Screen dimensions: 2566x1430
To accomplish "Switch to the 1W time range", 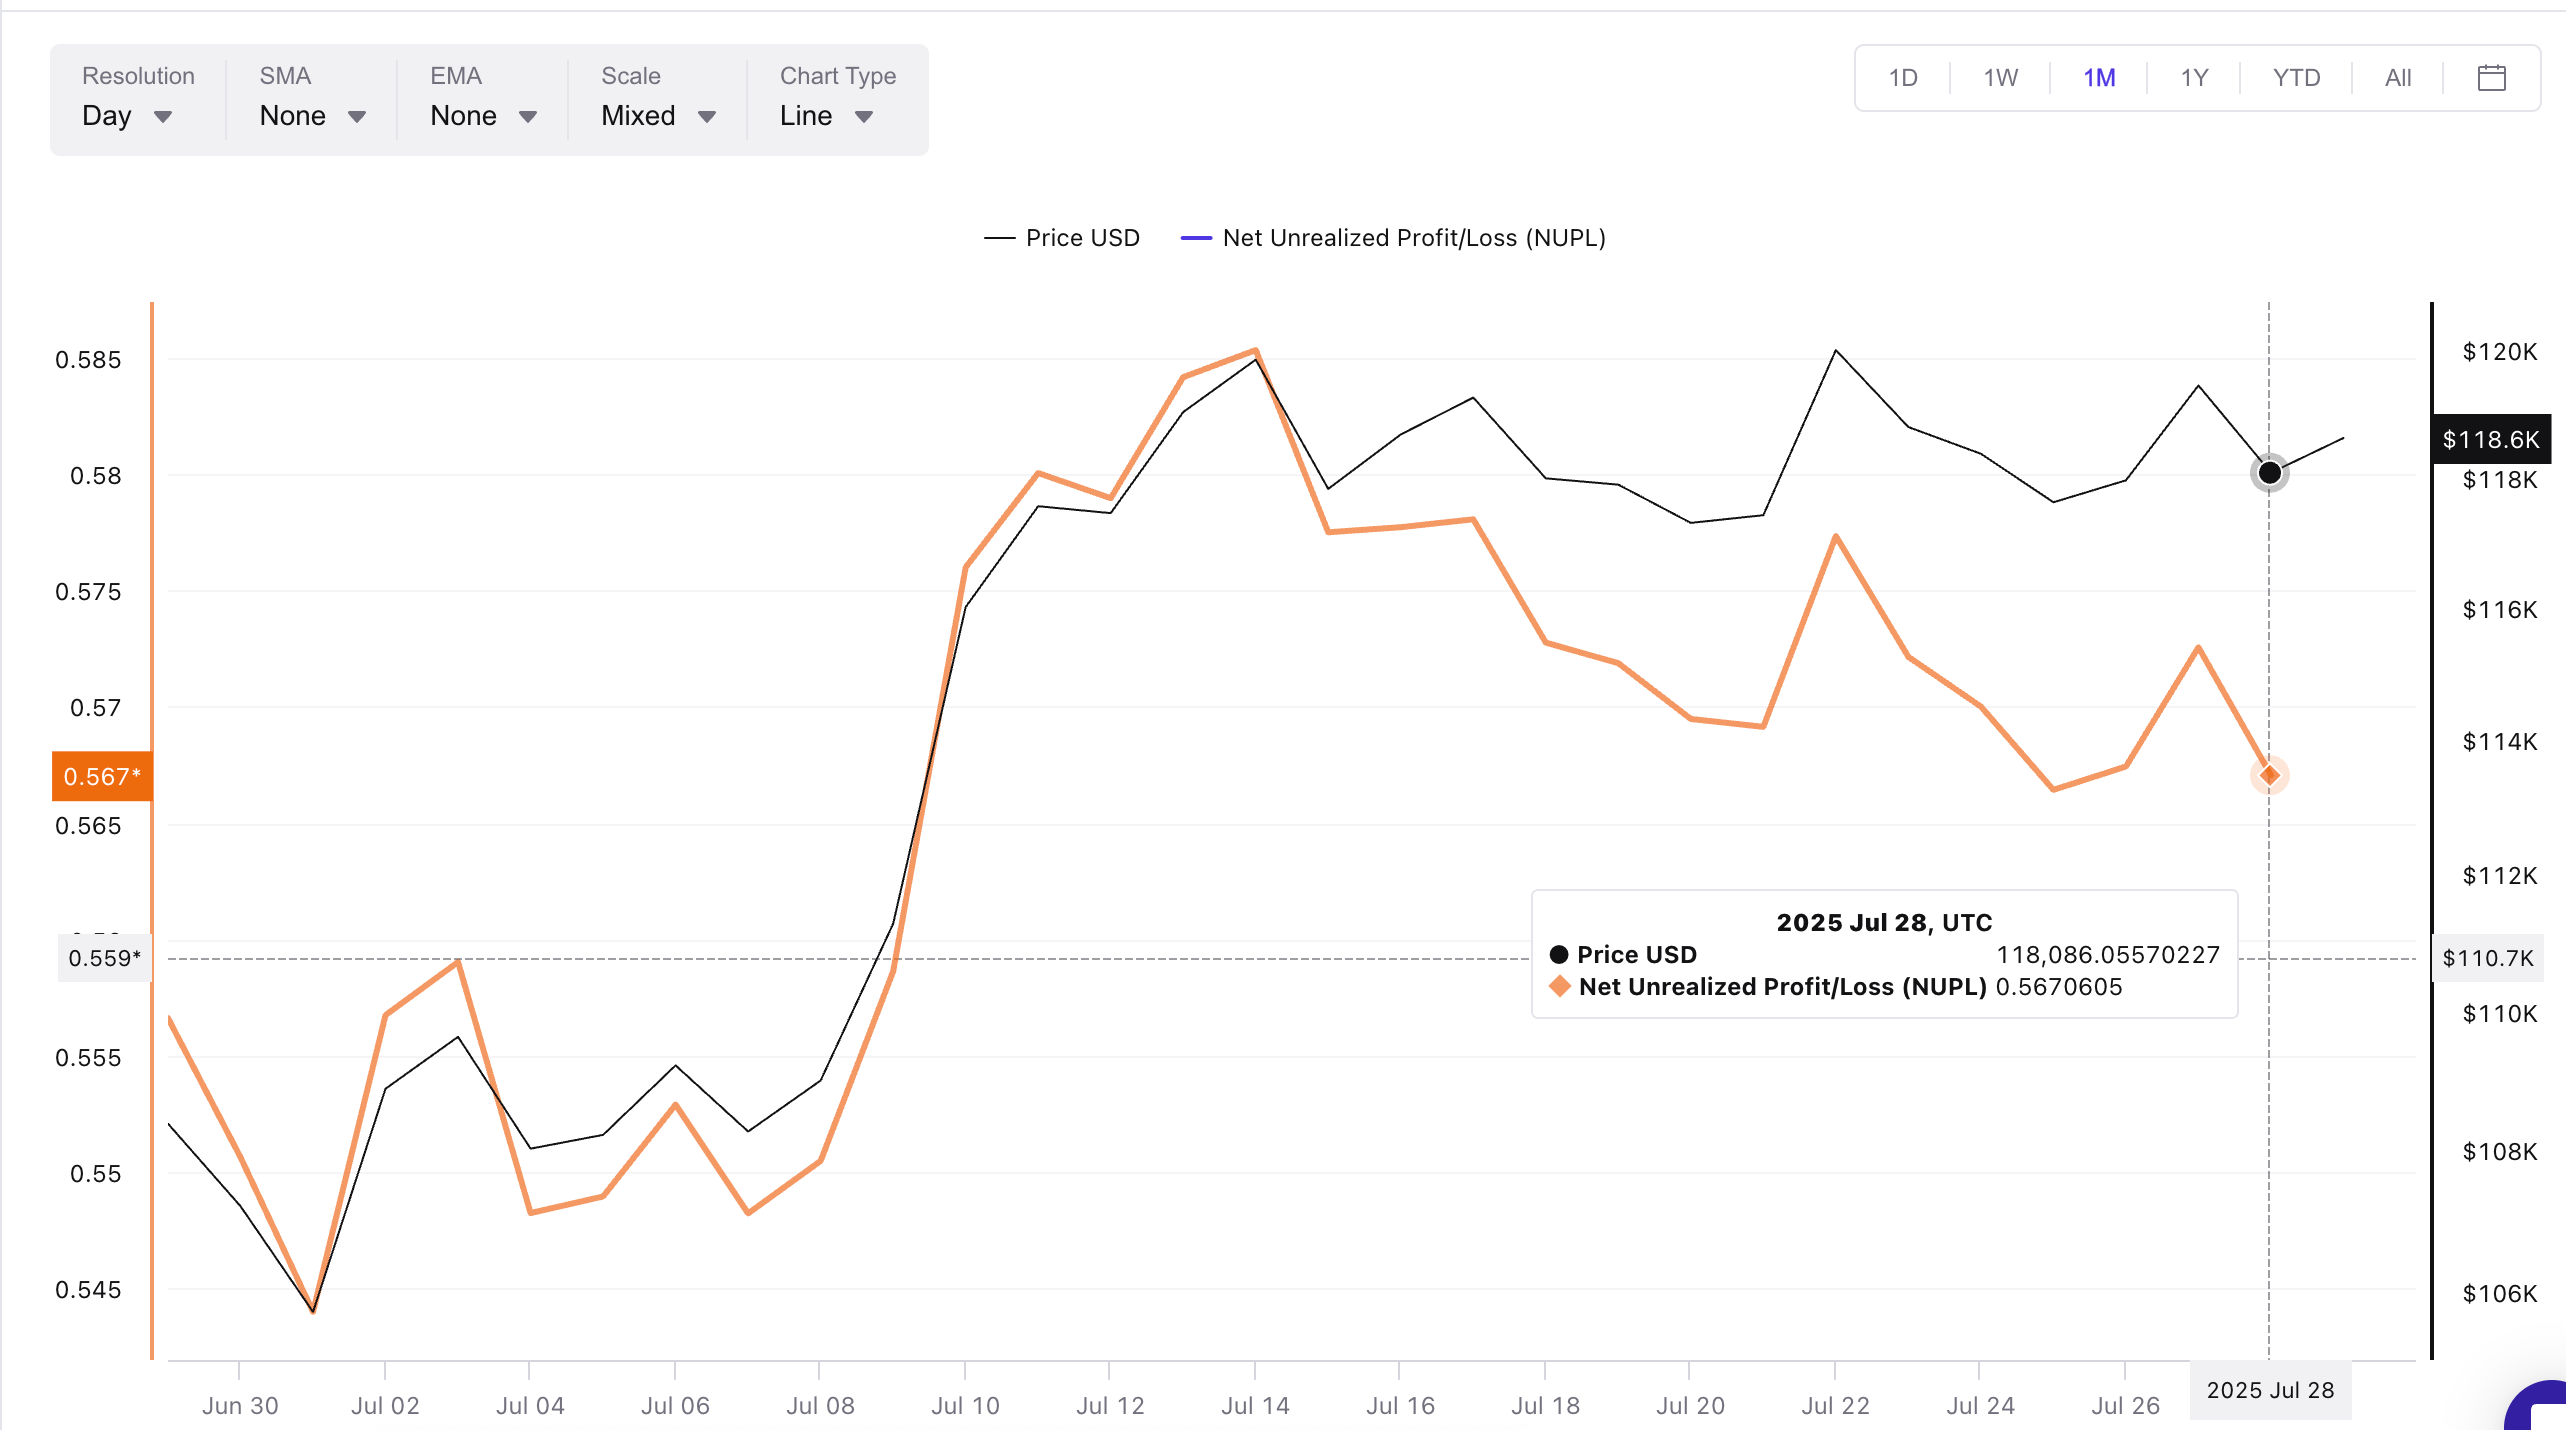I will [2000, 78].
